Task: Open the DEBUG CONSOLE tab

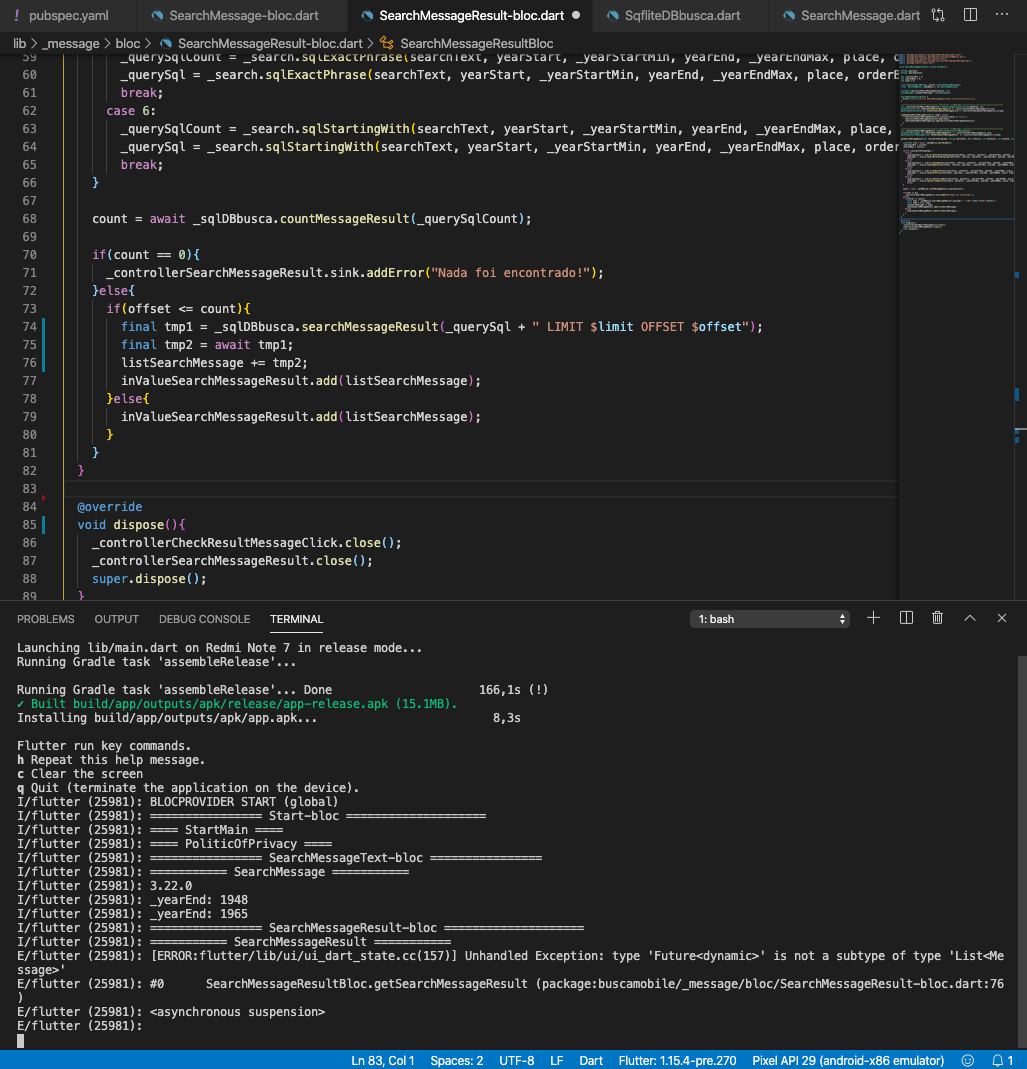Action: (204, 619)
